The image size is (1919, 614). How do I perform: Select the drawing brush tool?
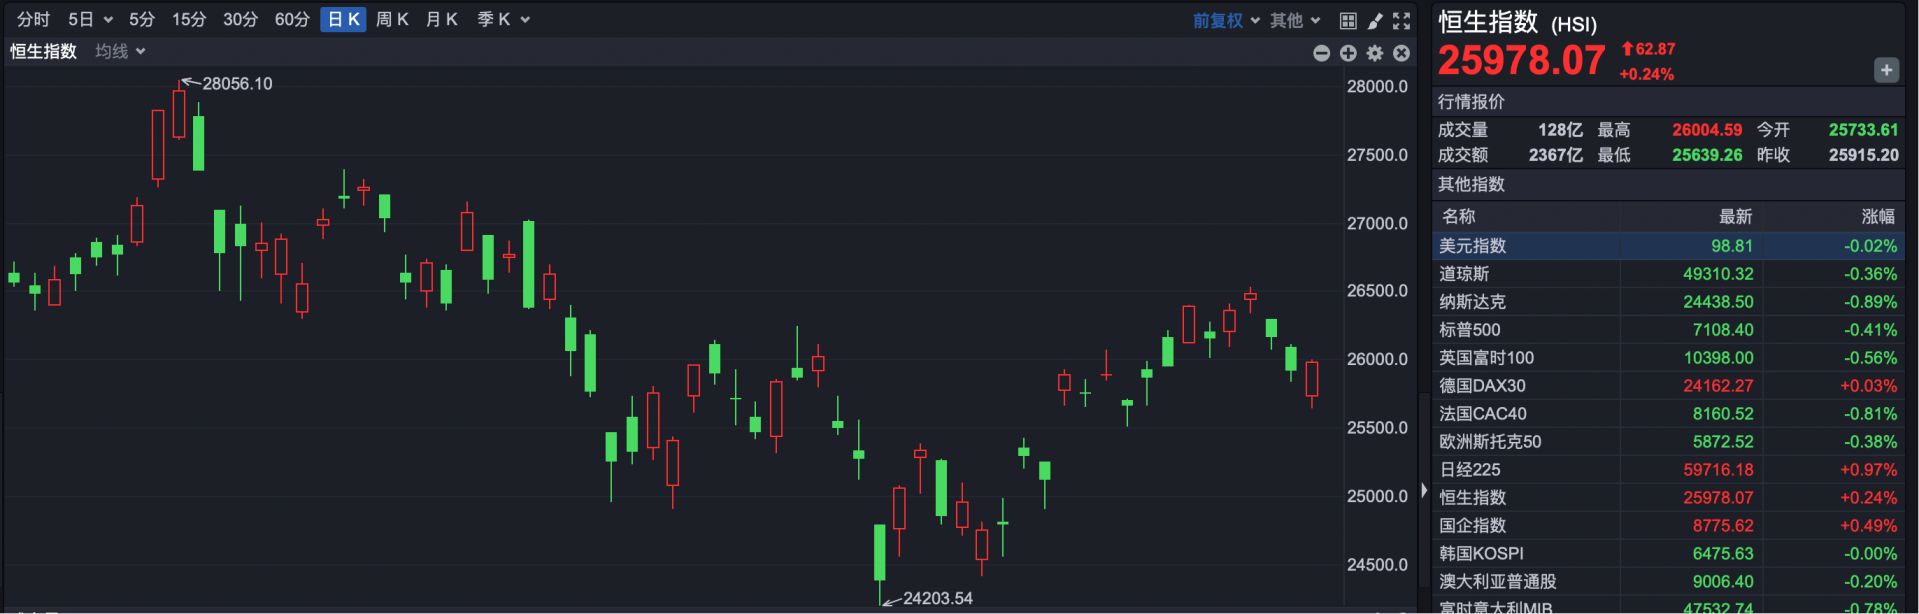click(x=1375, y=20)
